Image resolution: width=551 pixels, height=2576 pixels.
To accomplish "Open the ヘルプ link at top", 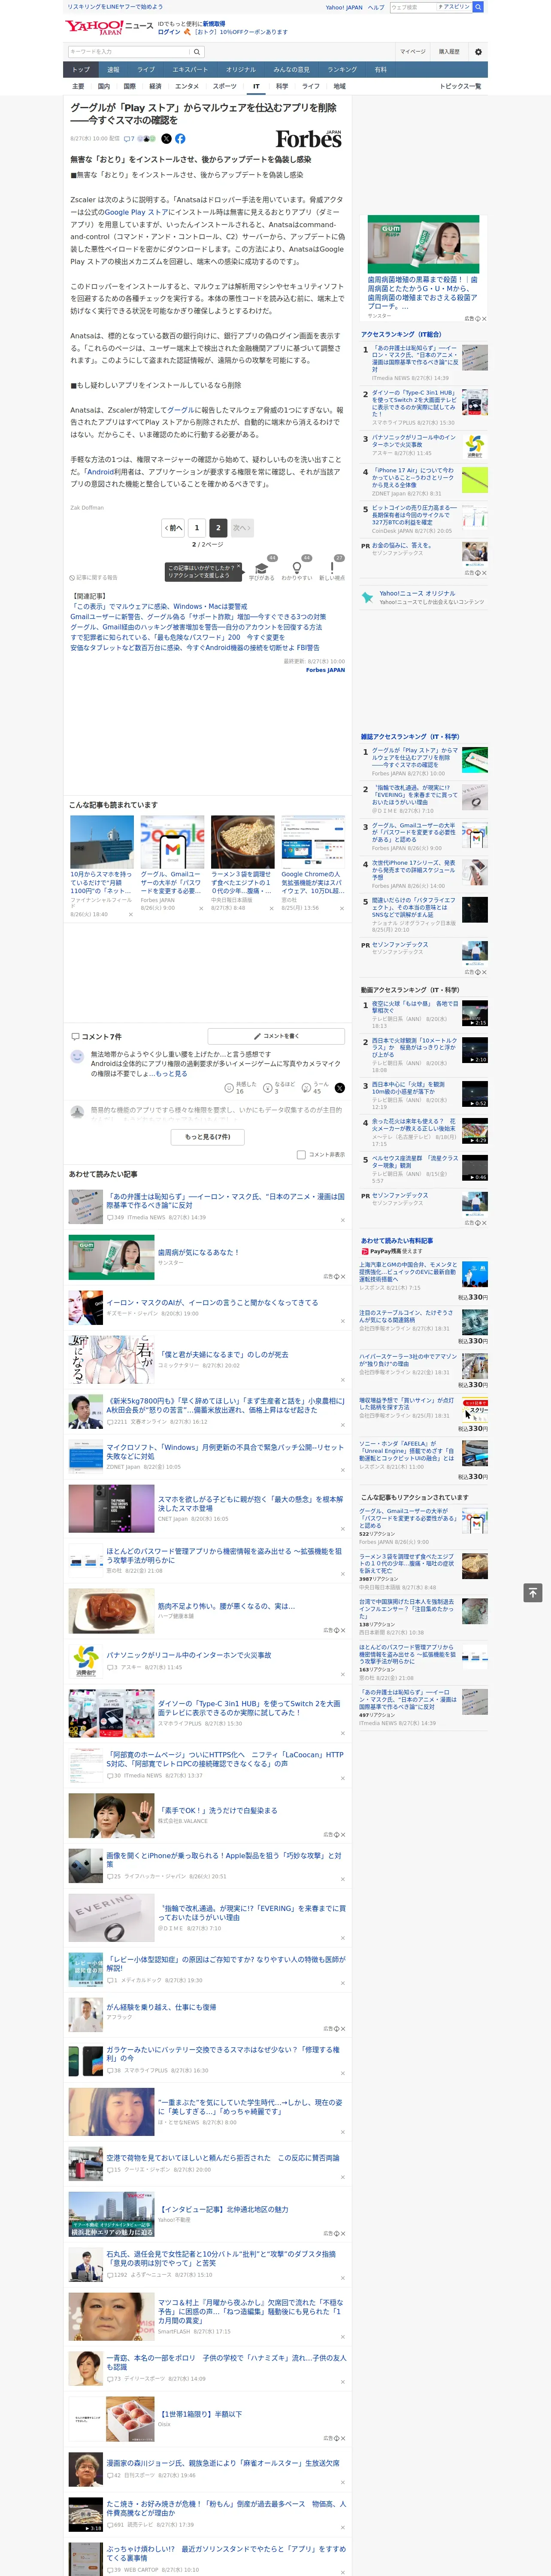I will (375, 7).
